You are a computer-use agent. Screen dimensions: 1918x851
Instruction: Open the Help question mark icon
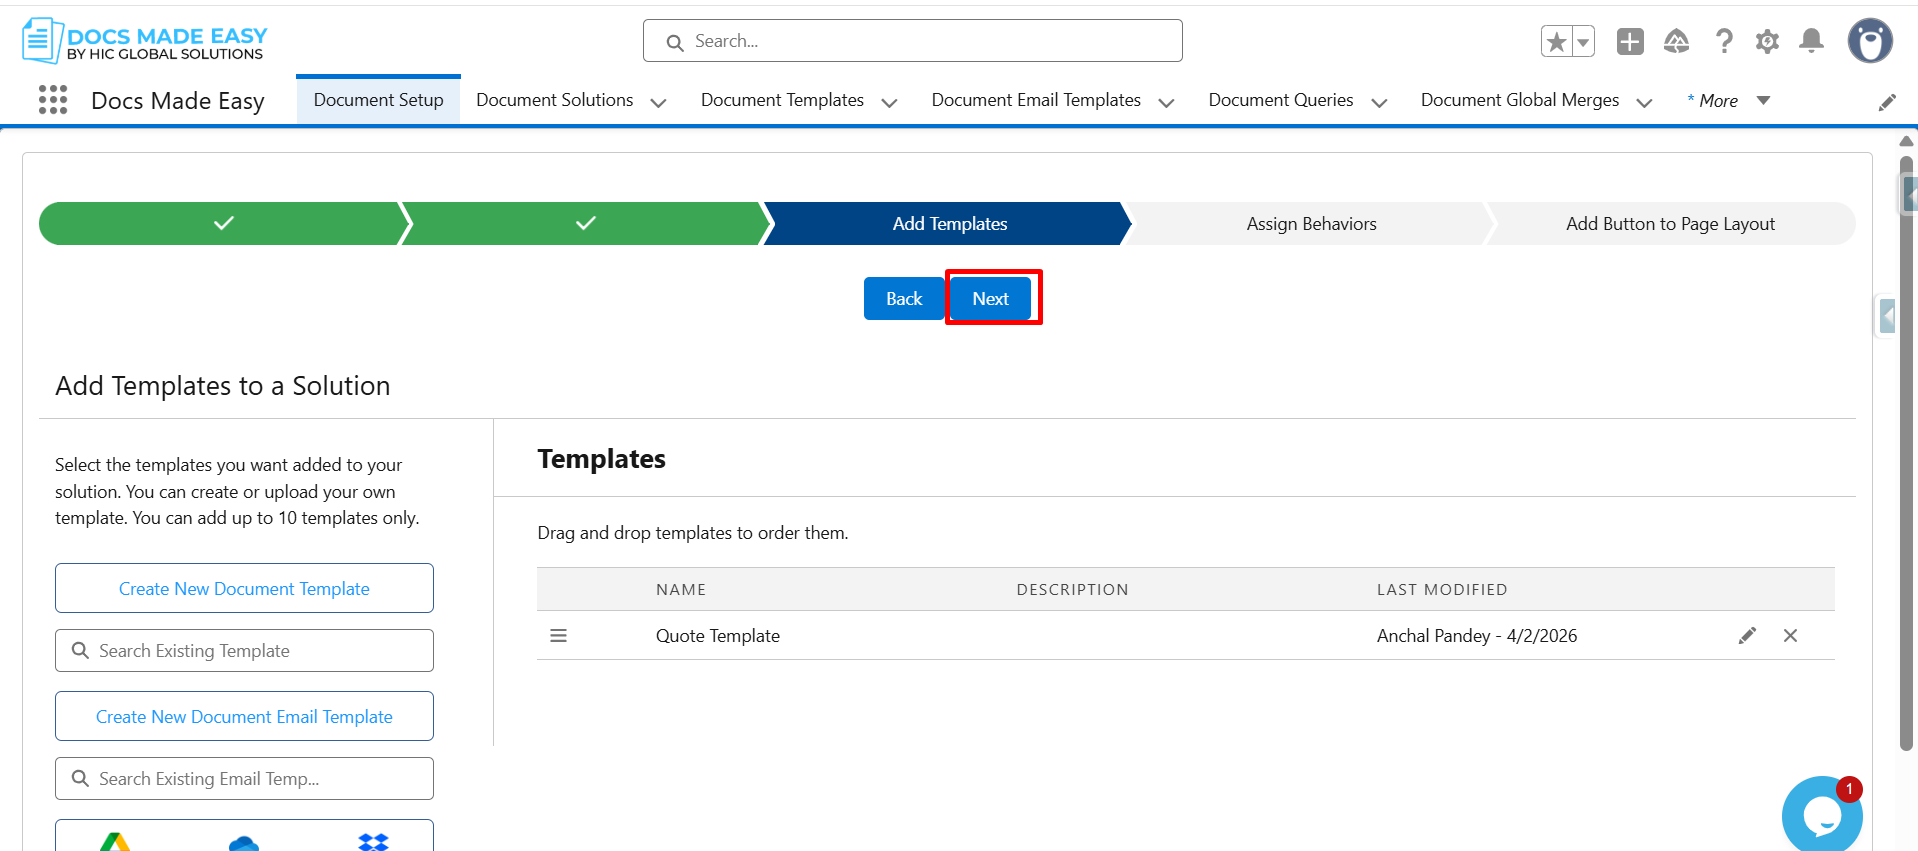tap(1724, 41)
